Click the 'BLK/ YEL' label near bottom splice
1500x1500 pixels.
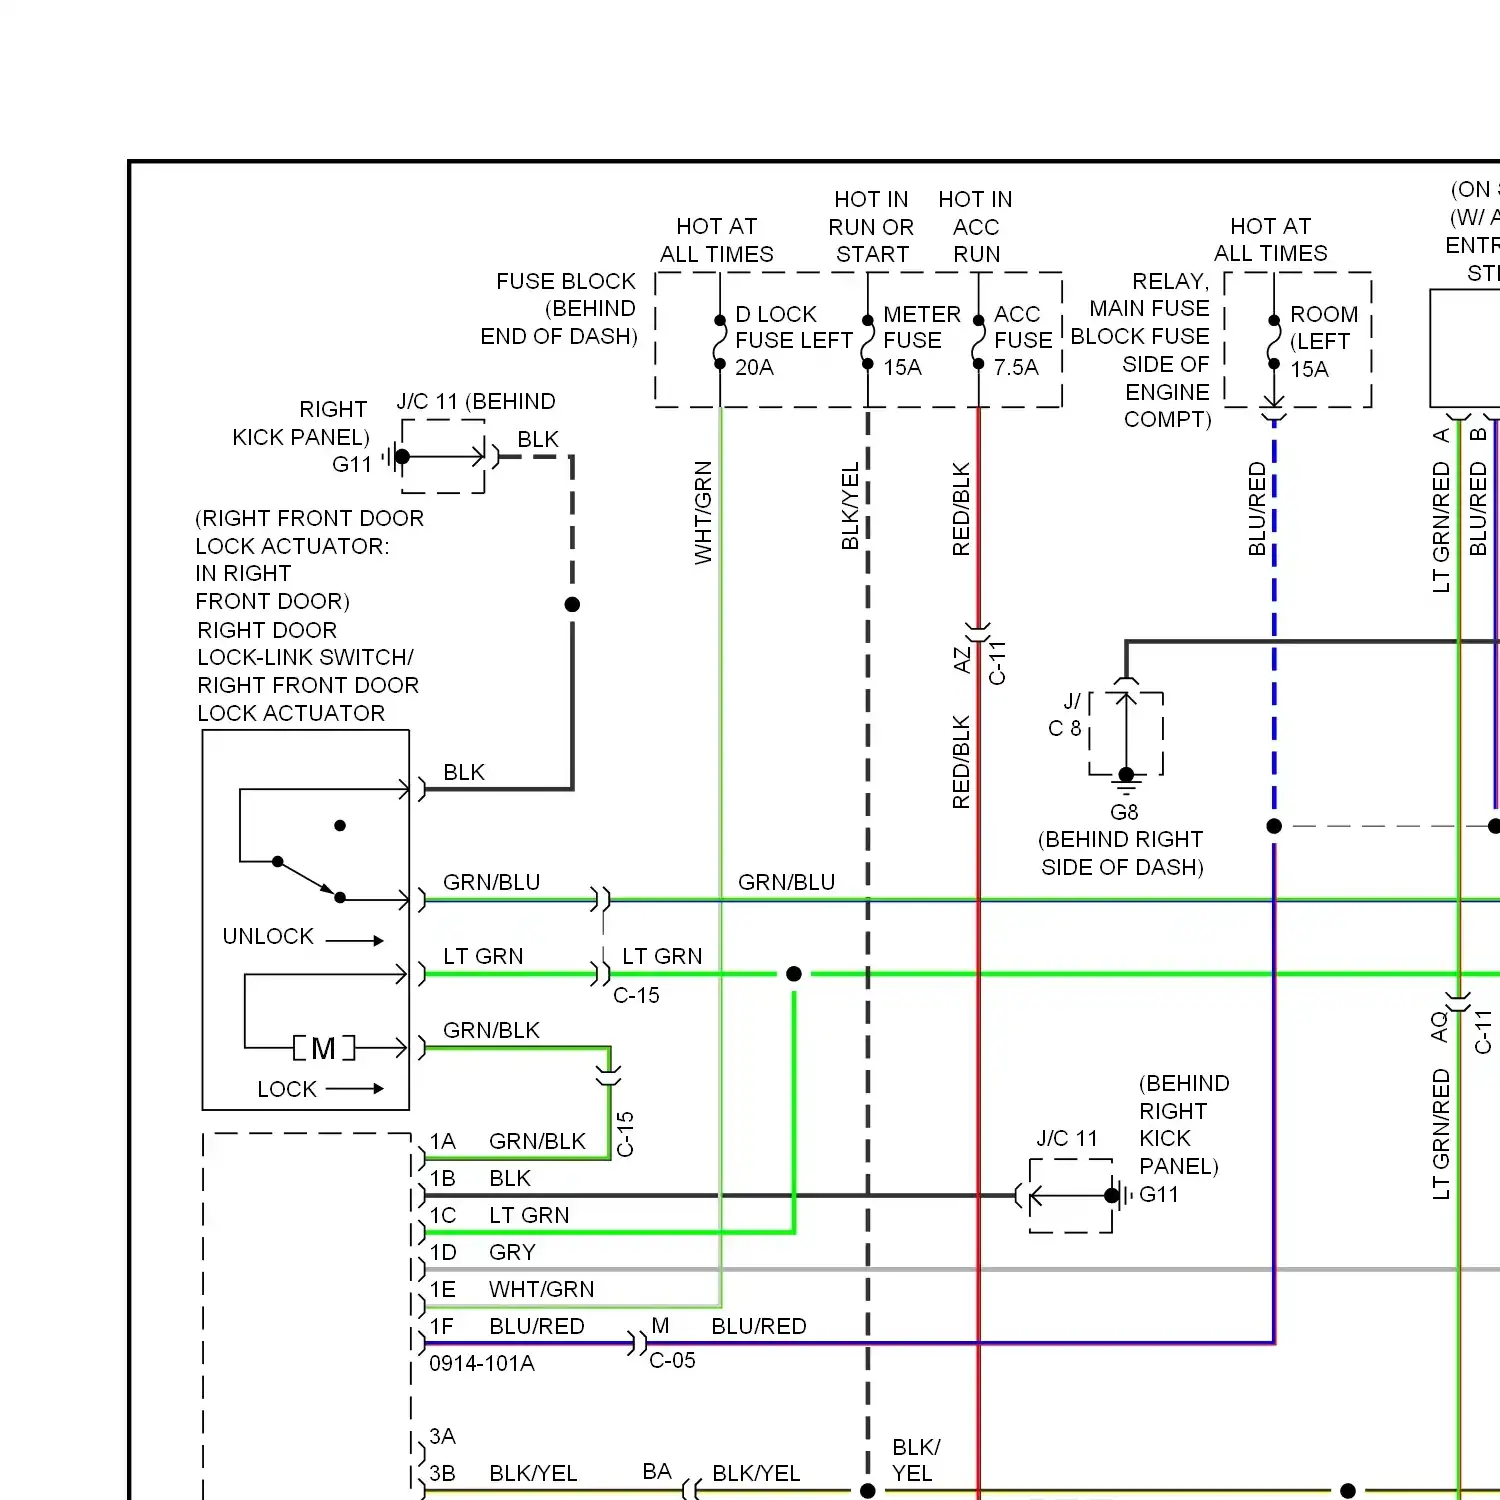click(x=916, y=1460)
